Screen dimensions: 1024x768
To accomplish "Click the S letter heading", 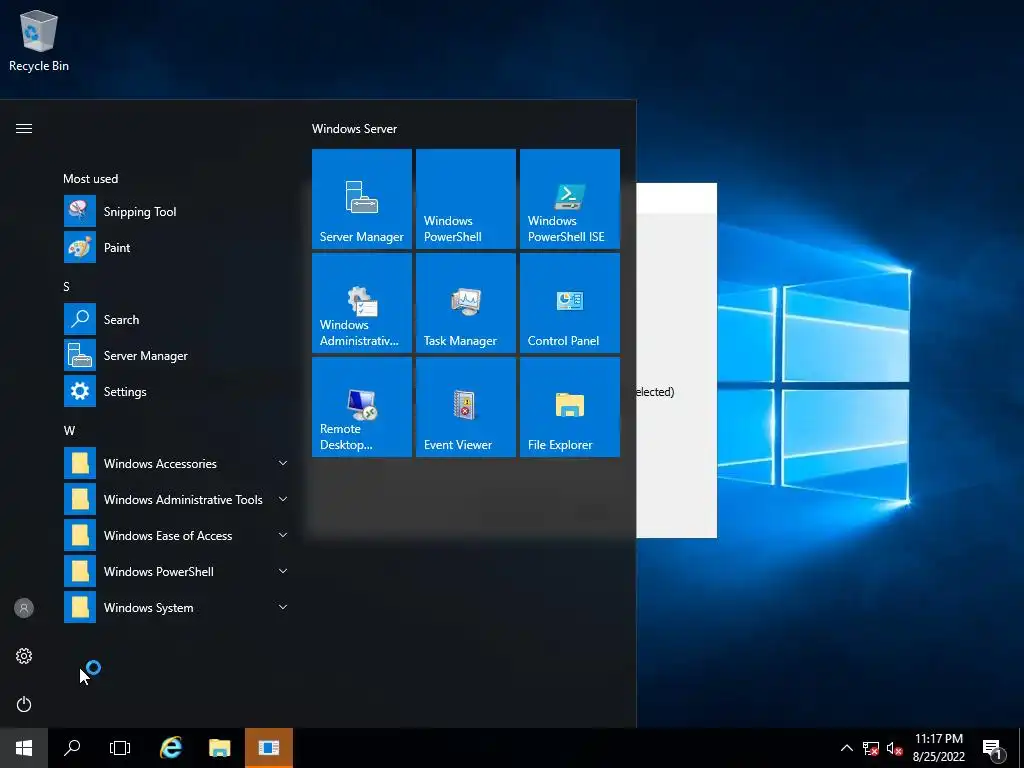I will (x=67, y=287).
